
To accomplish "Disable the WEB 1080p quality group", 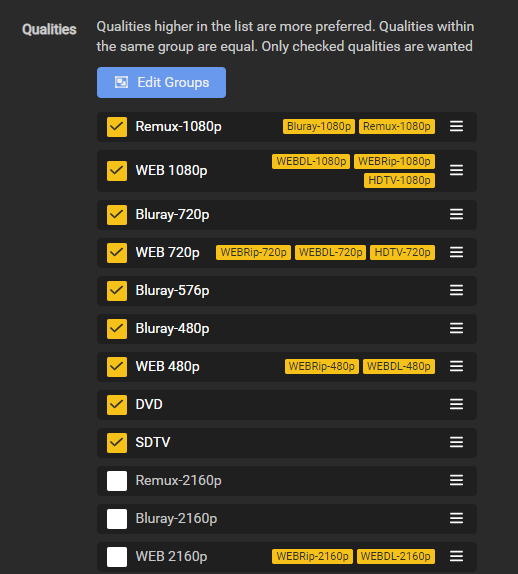I will (x=117, y=171).
